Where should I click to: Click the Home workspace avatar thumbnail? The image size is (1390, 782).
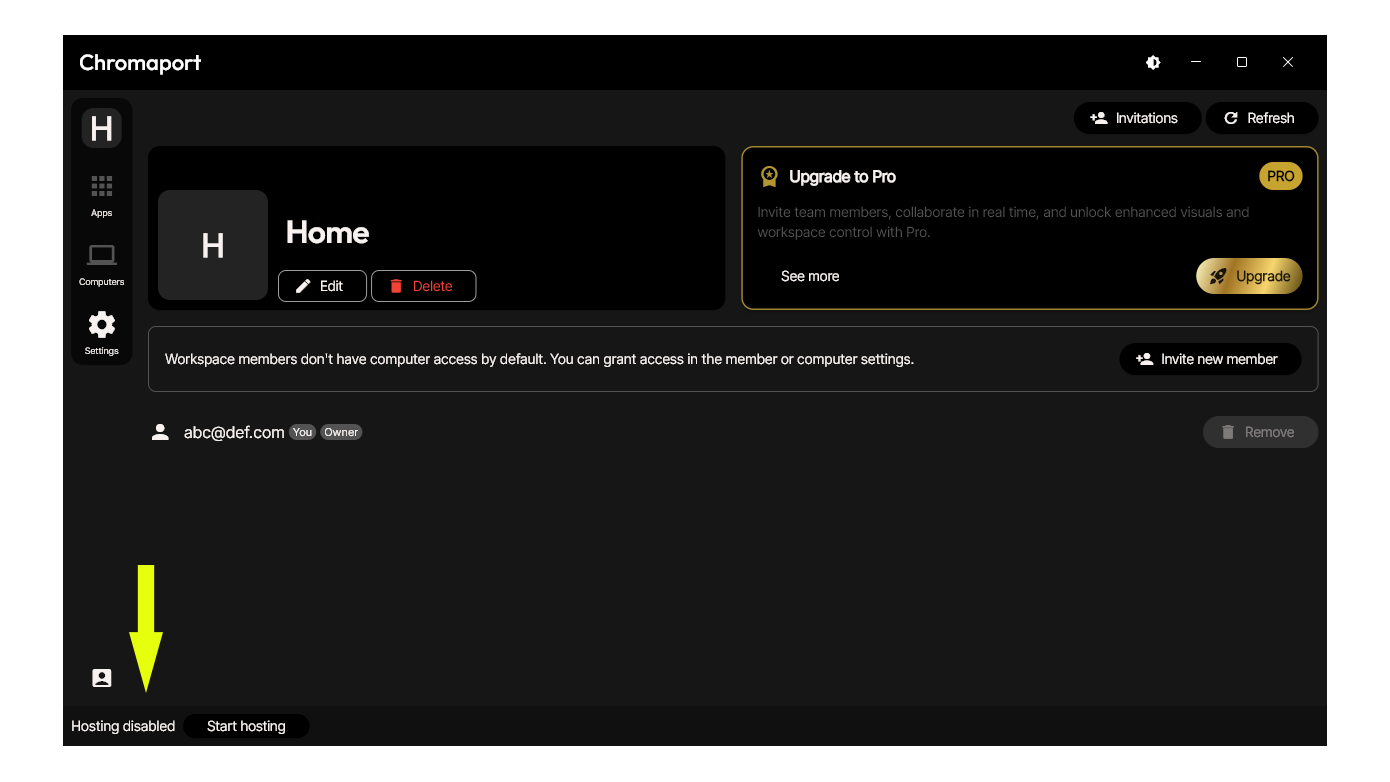(x=213, y=245)
